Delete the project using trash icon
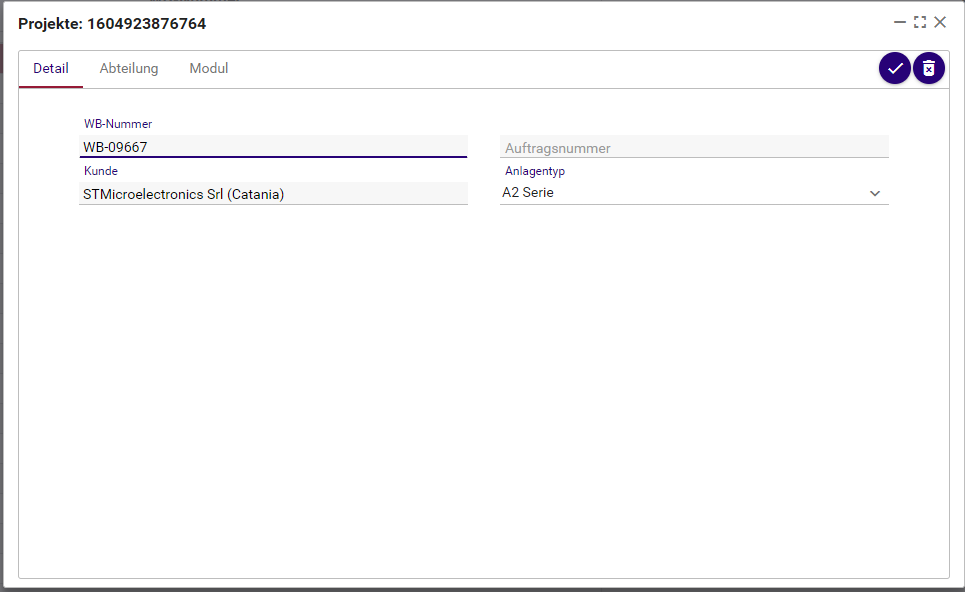This screenshot has height=592, width=965. pos(929,68)
